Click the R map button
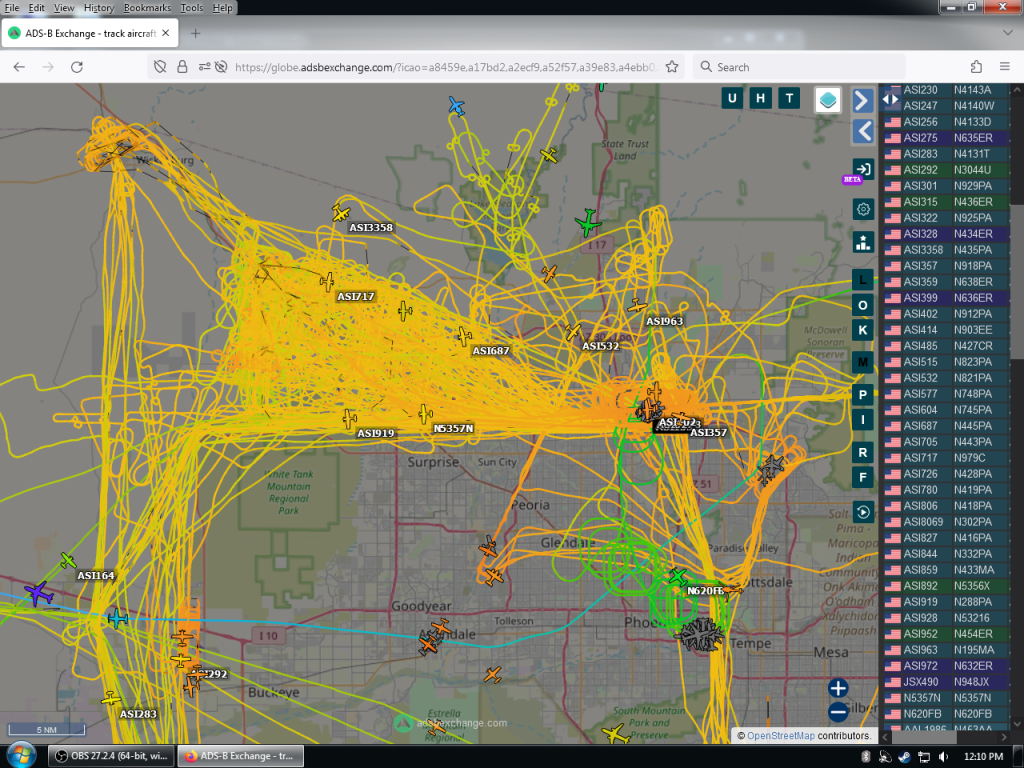 pyautogui.click(x=863, y=452)
